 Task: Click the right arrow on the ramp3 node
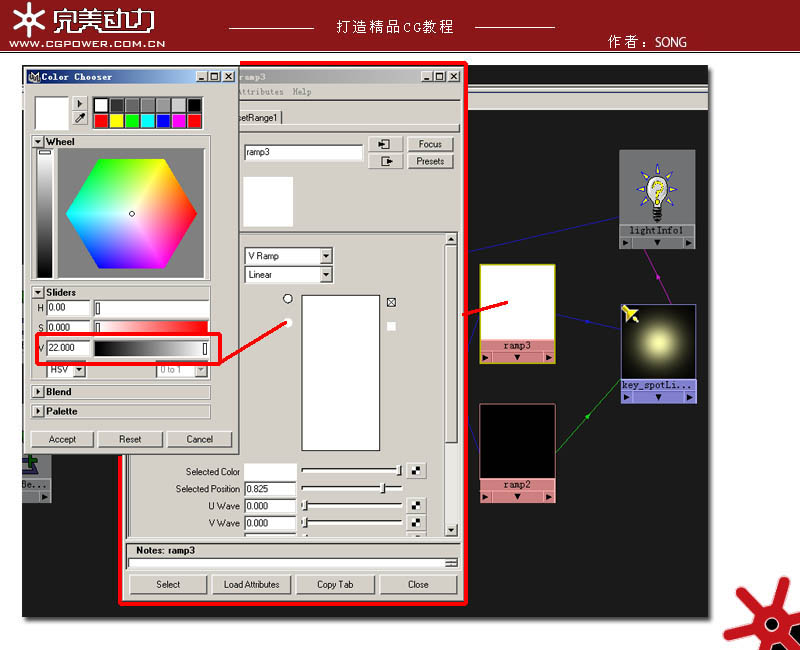point(548,358)
